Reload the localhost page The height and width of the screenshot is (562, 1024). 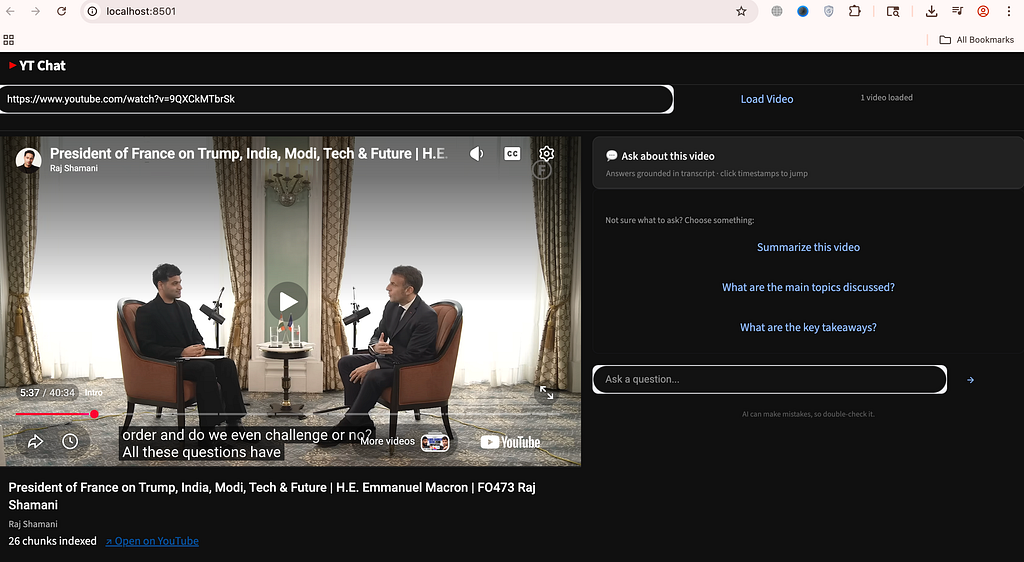[61, 11]
